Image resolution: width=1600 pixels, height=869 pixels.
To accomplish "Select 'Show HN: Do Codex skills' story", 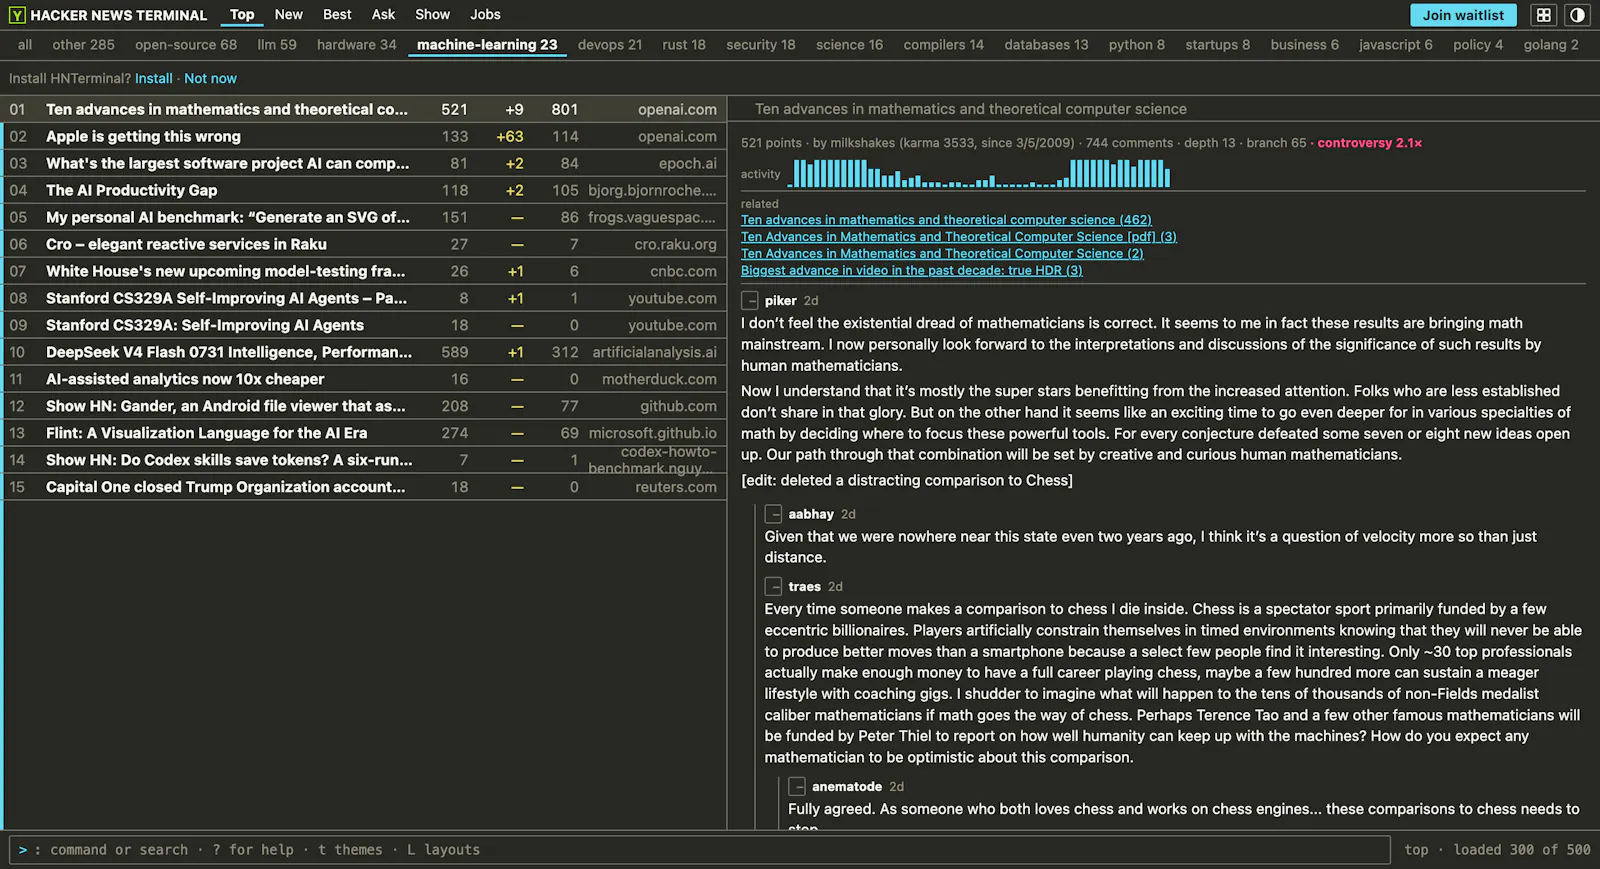I will pyautogui.click(x=364, y=460).
